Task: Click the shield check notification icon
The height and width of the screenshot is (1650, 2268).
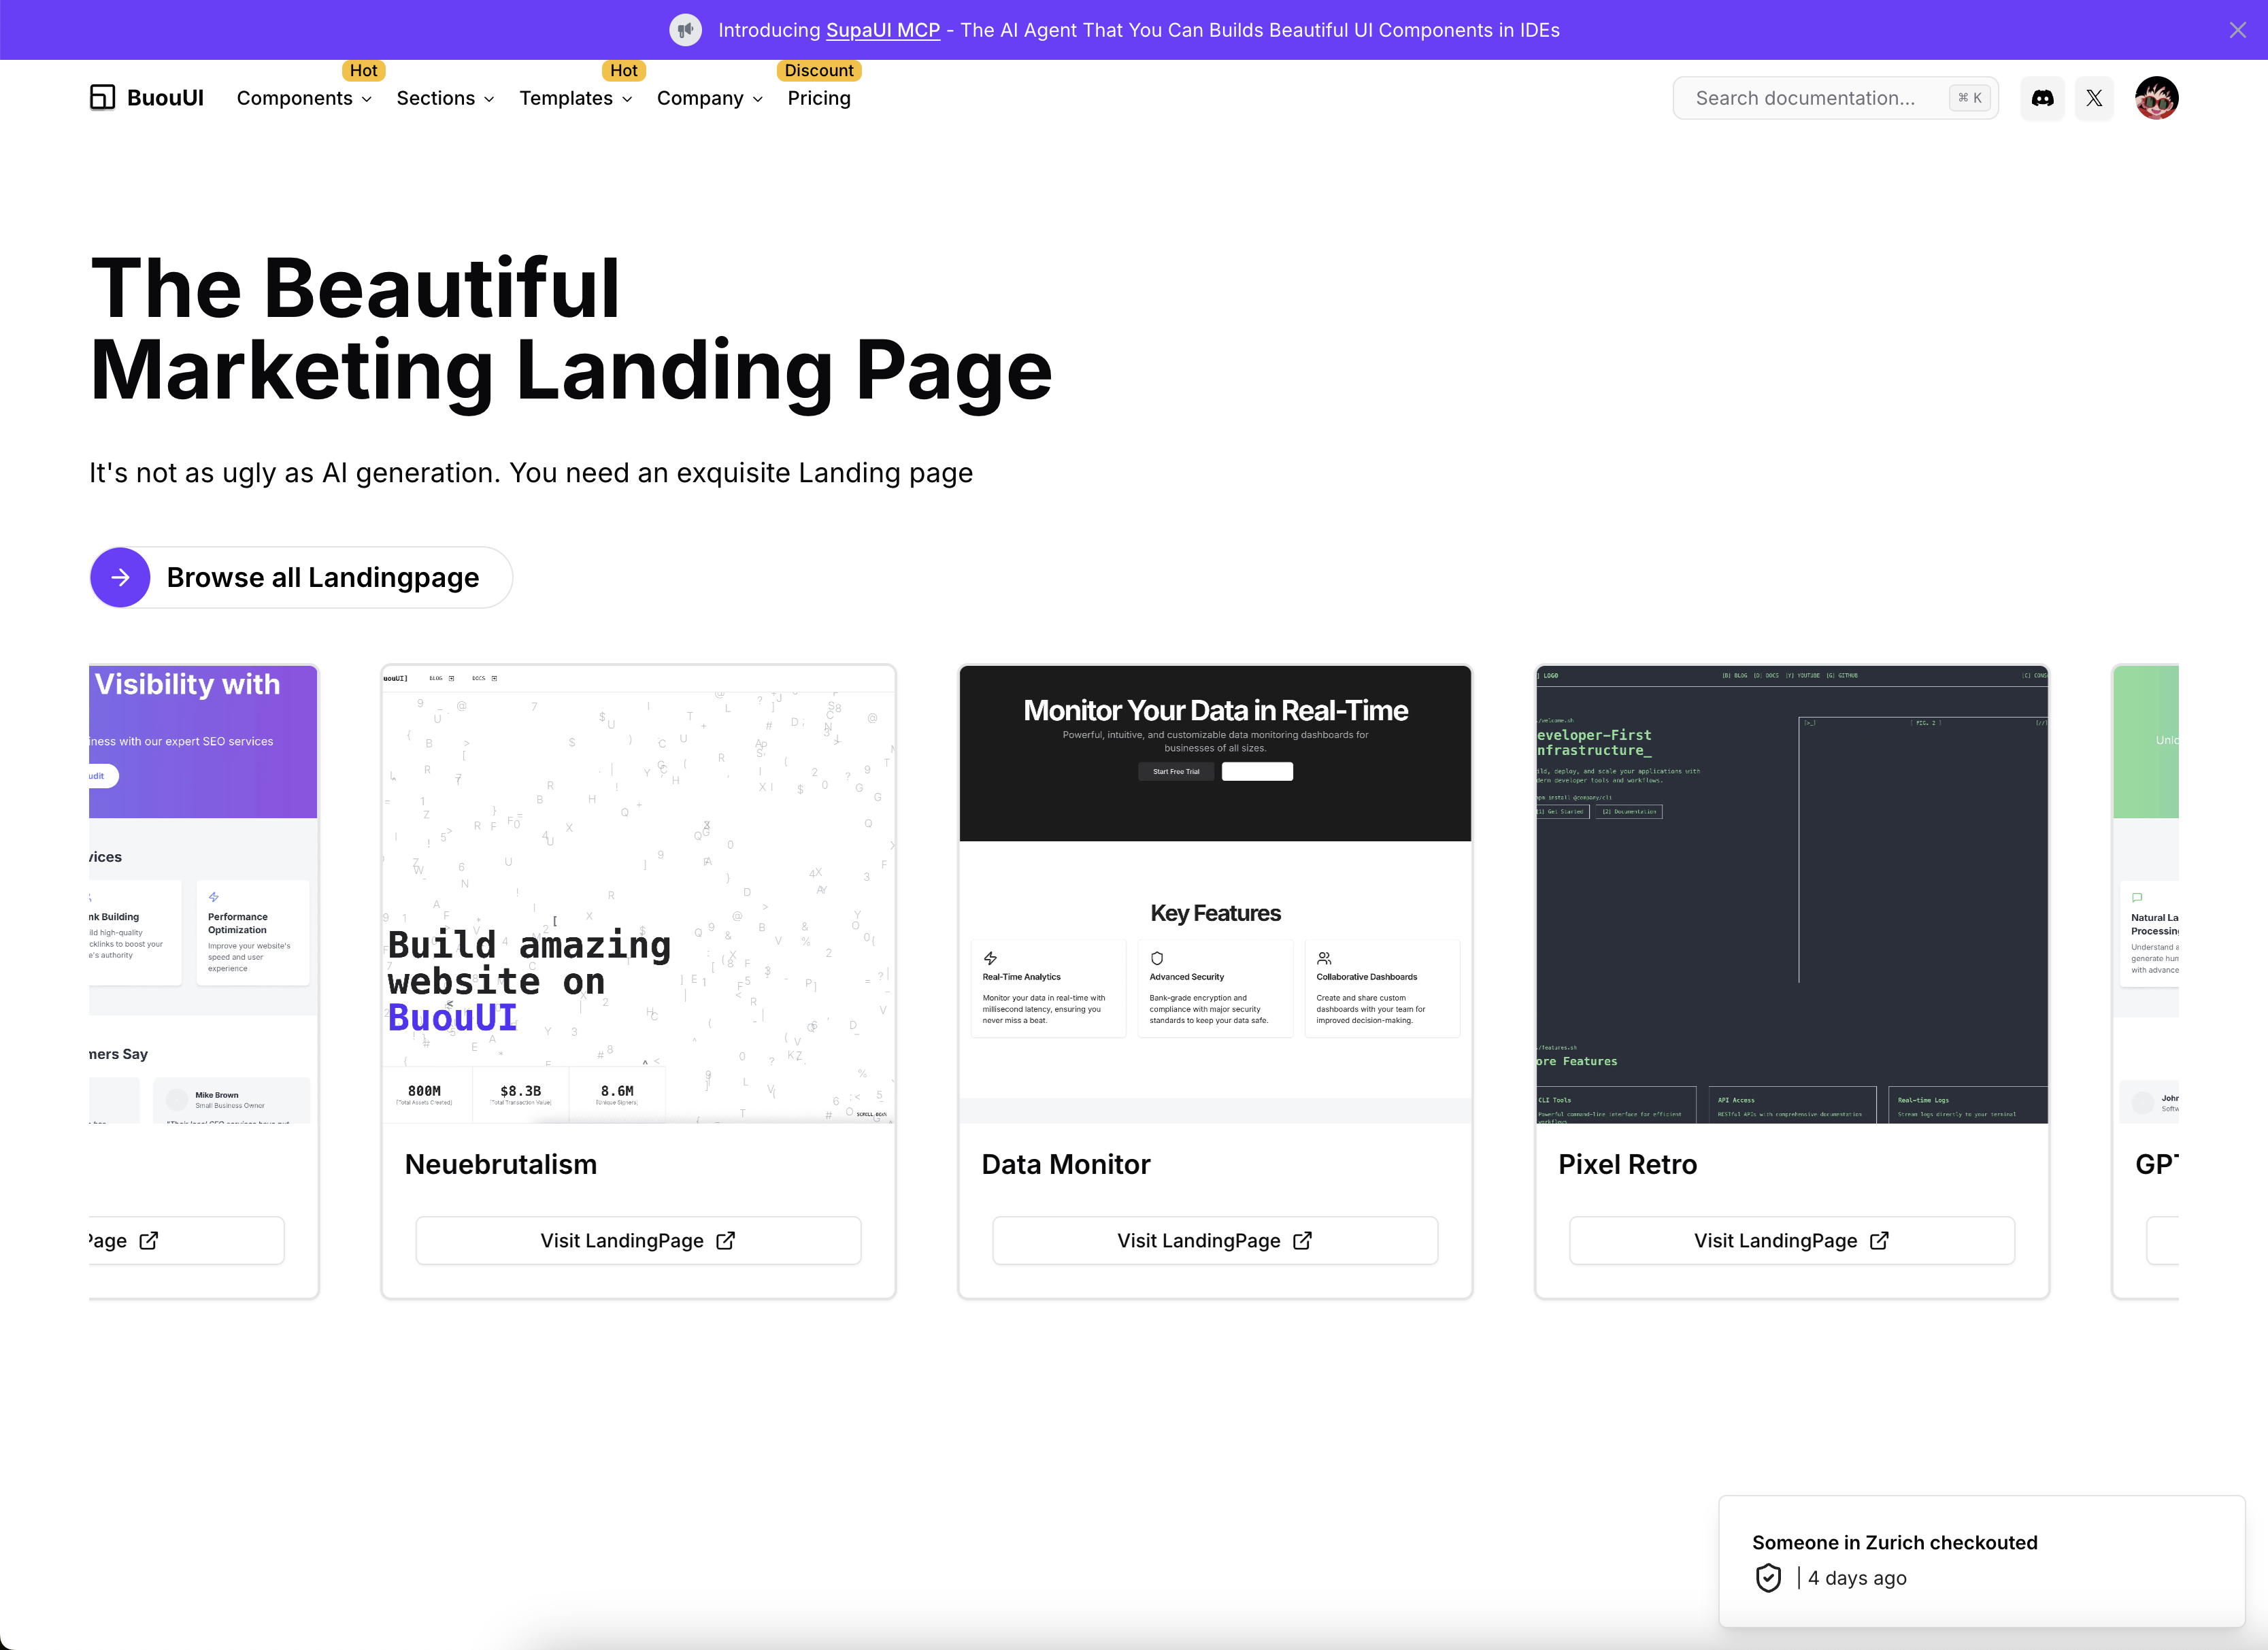Action: (1768, 1578)
